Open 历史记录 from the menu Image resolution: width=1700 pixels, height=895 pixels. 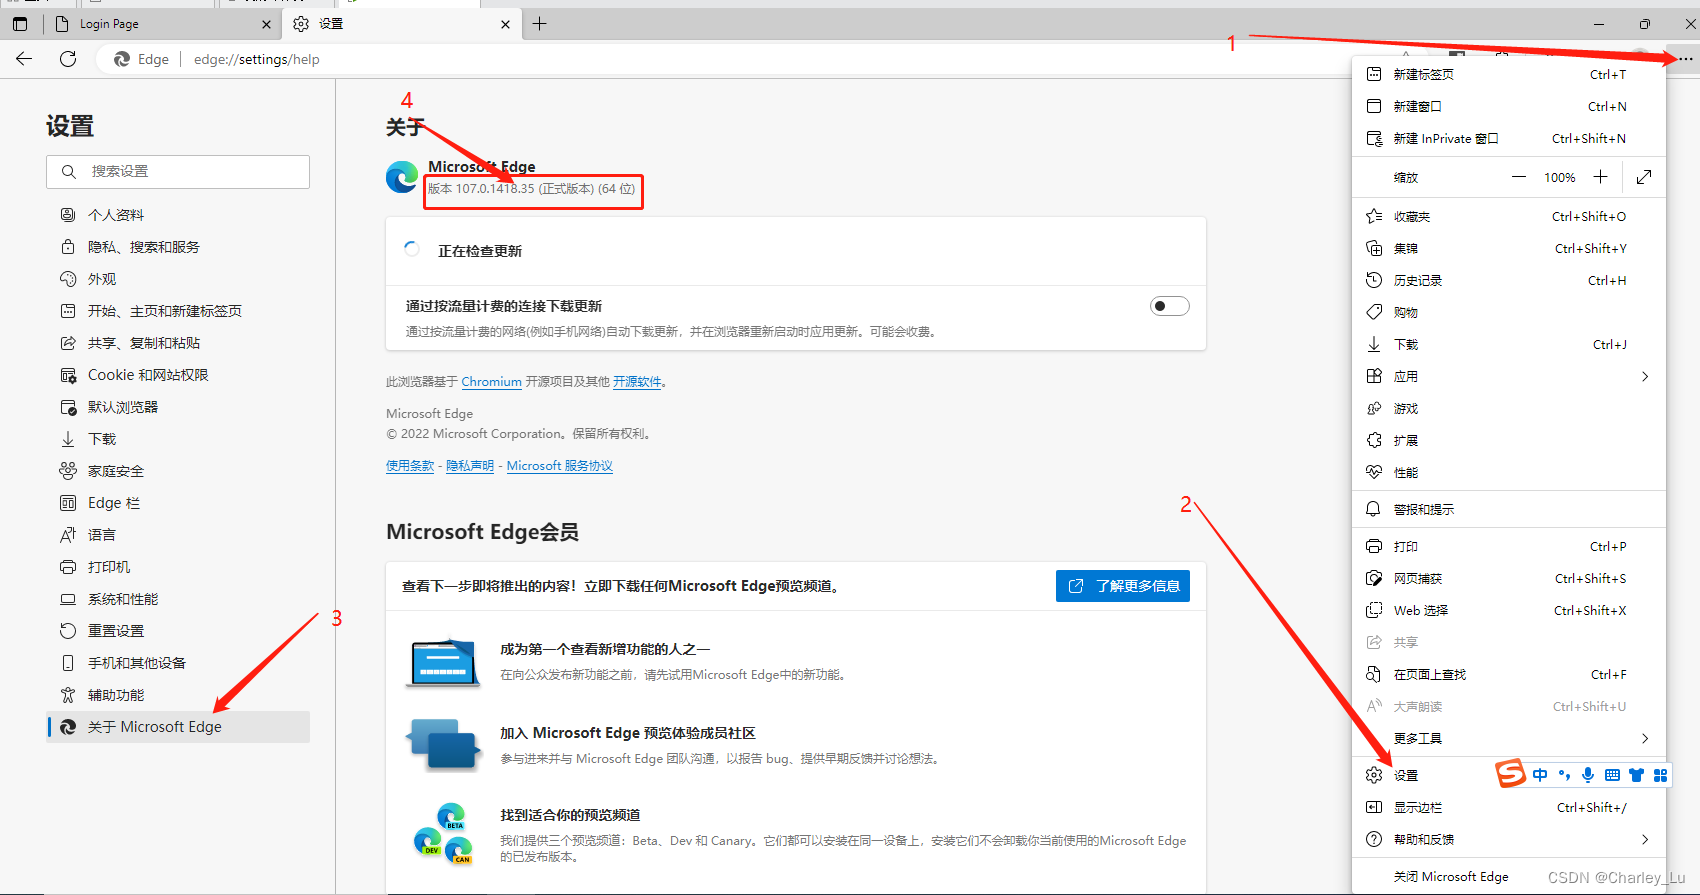1509,280
